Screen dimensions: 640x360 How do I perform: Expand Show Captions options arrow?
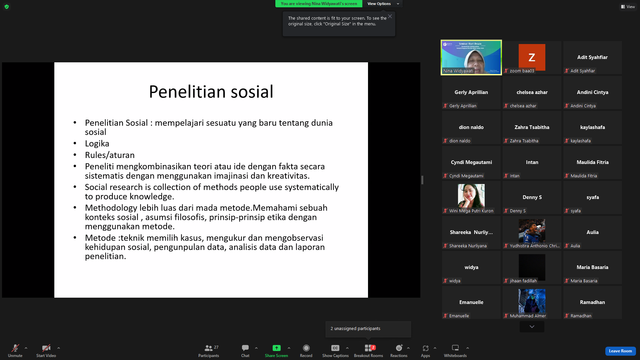(x=347, y=348)
